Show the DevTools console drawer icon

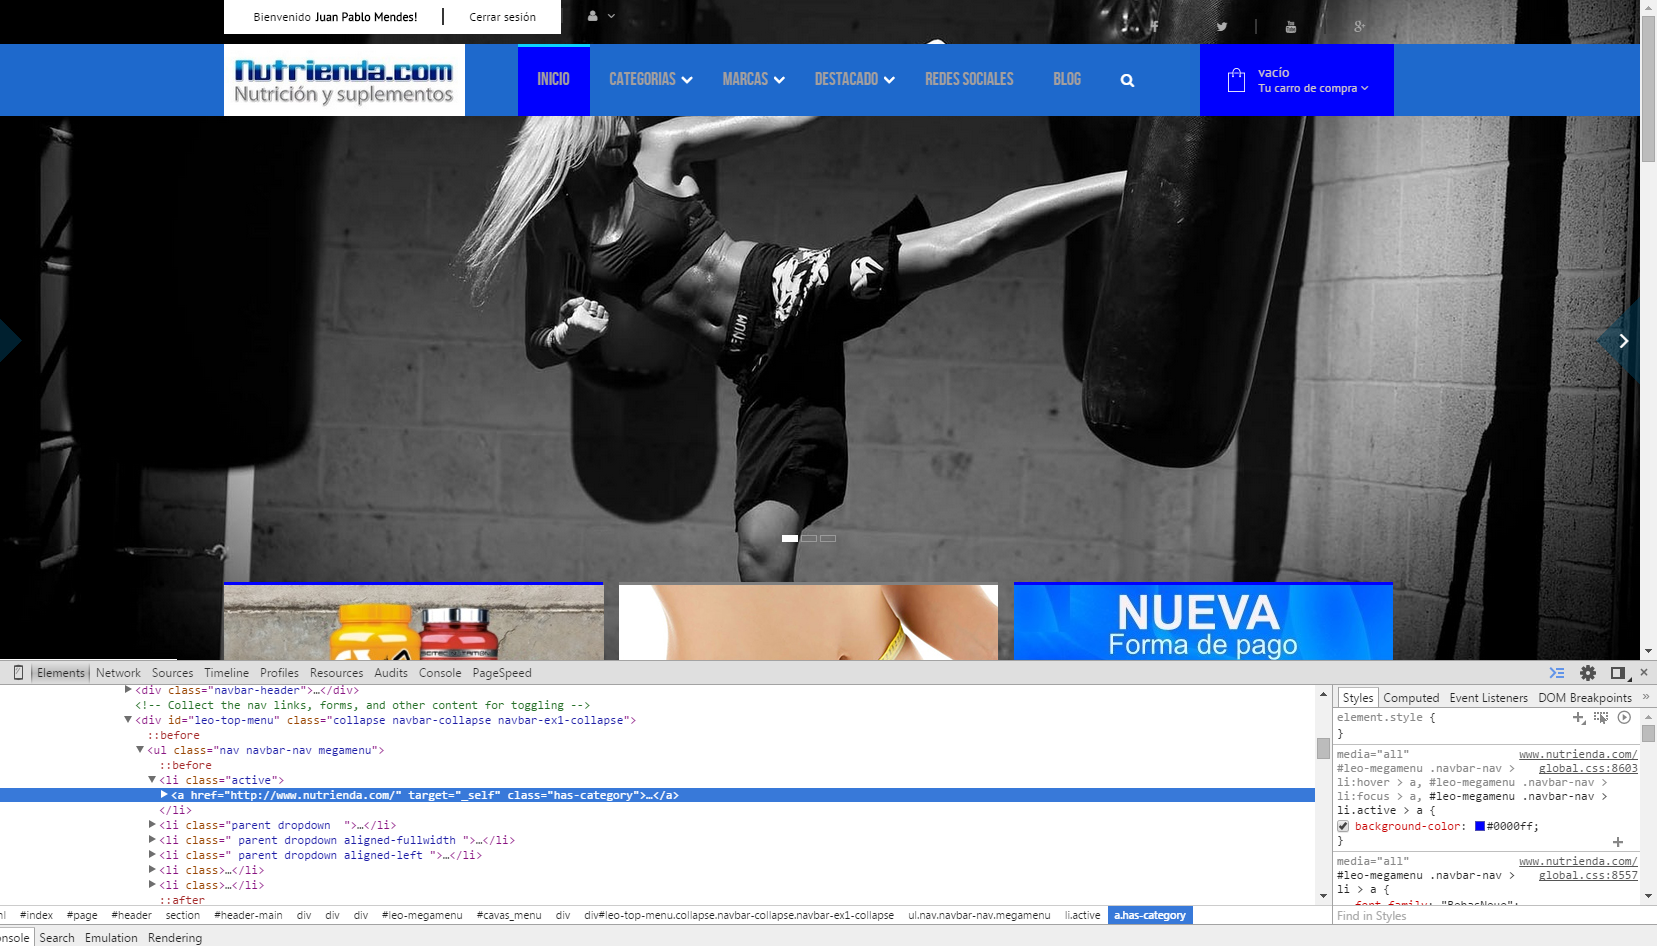coord(1557,673)
